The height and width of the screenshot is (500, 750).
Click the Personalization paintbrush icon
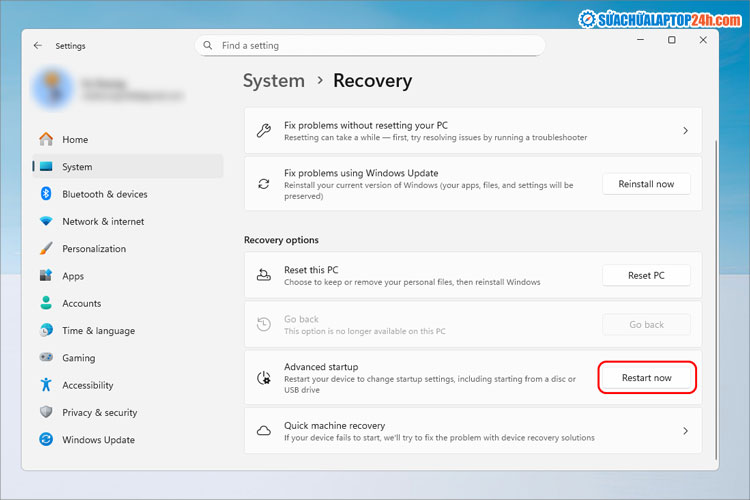(46, 248)
